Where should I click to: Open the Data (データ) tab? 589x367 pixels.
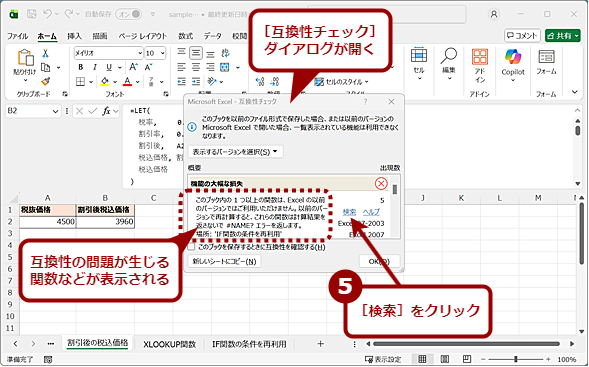click(x=213, y=36)
